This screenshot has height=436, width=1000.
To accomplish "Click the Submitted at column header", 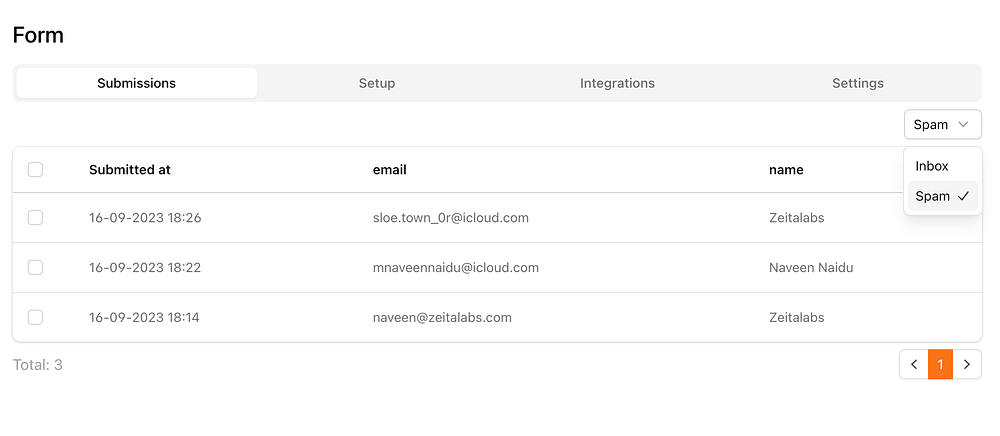I will (130, 170).
